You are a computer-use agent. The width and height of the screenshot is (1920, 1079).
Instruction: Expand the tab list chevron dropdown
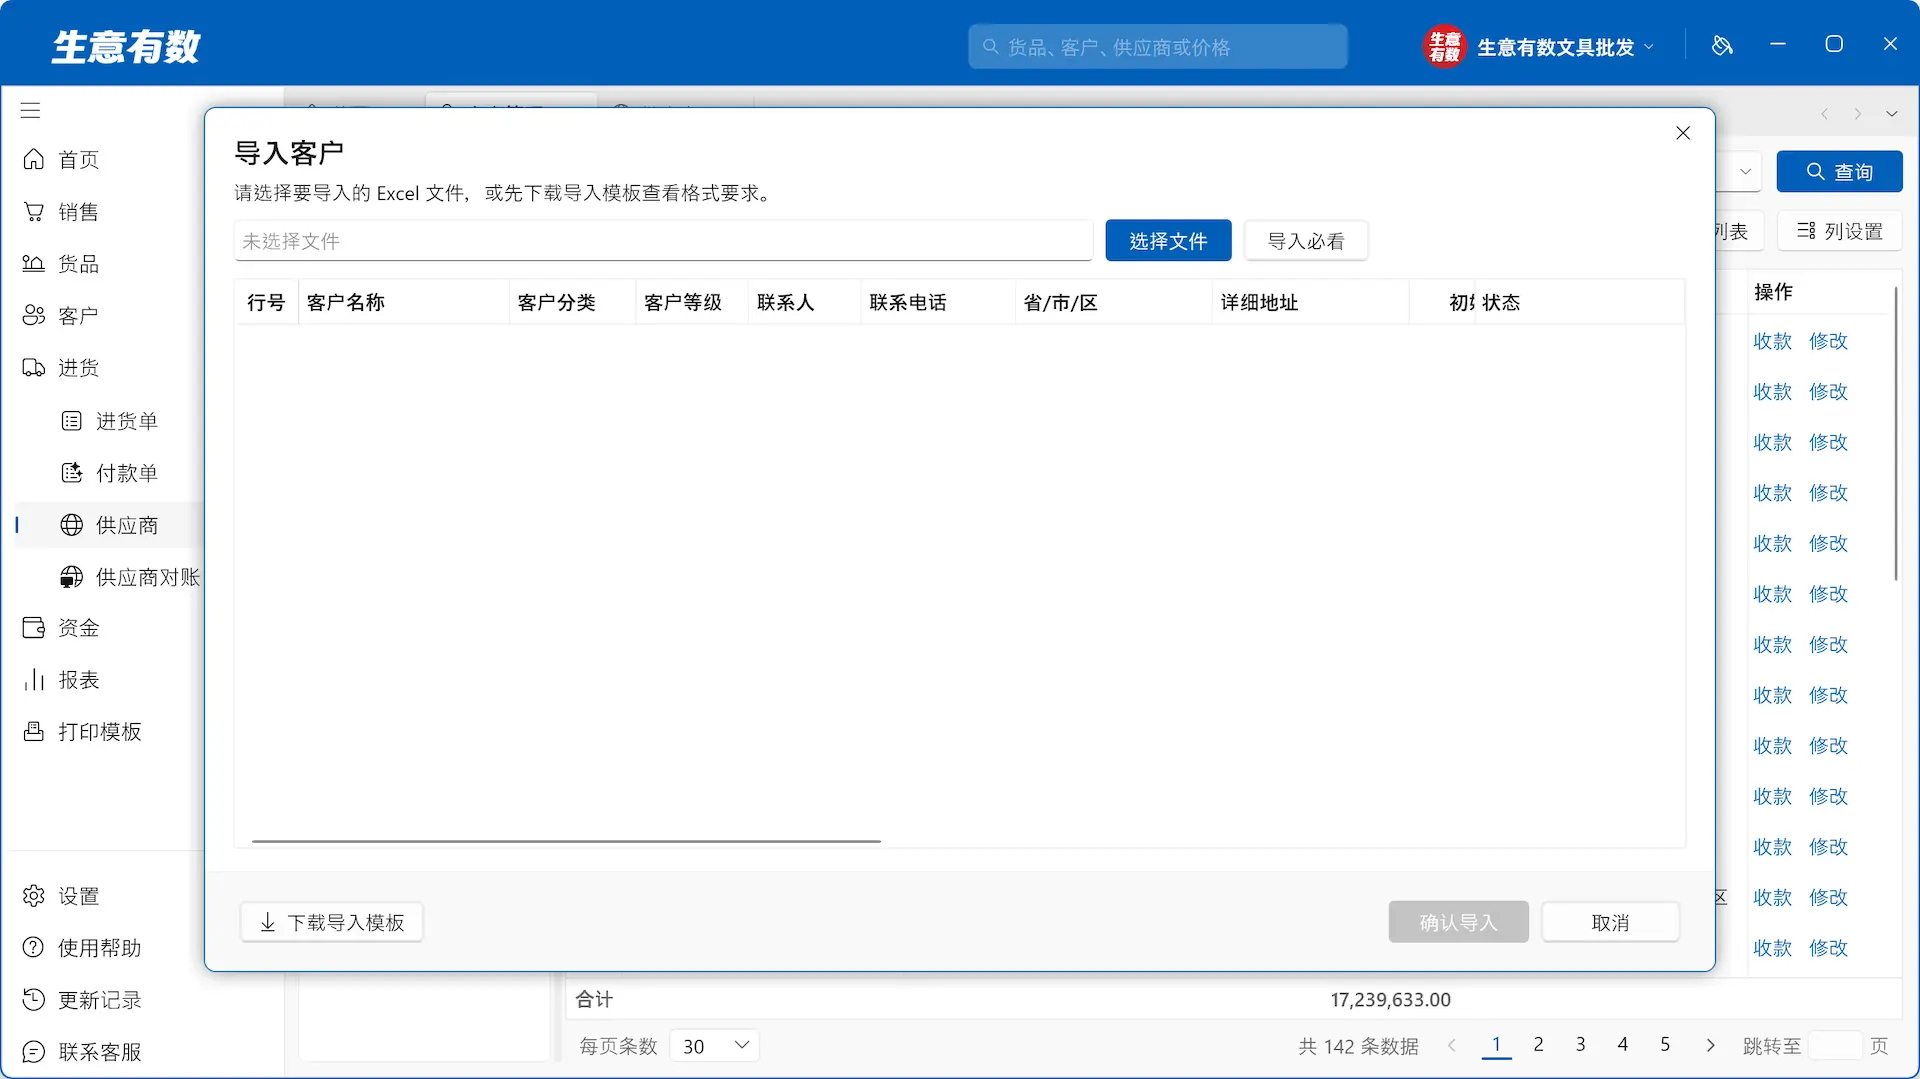point(1892,114)
